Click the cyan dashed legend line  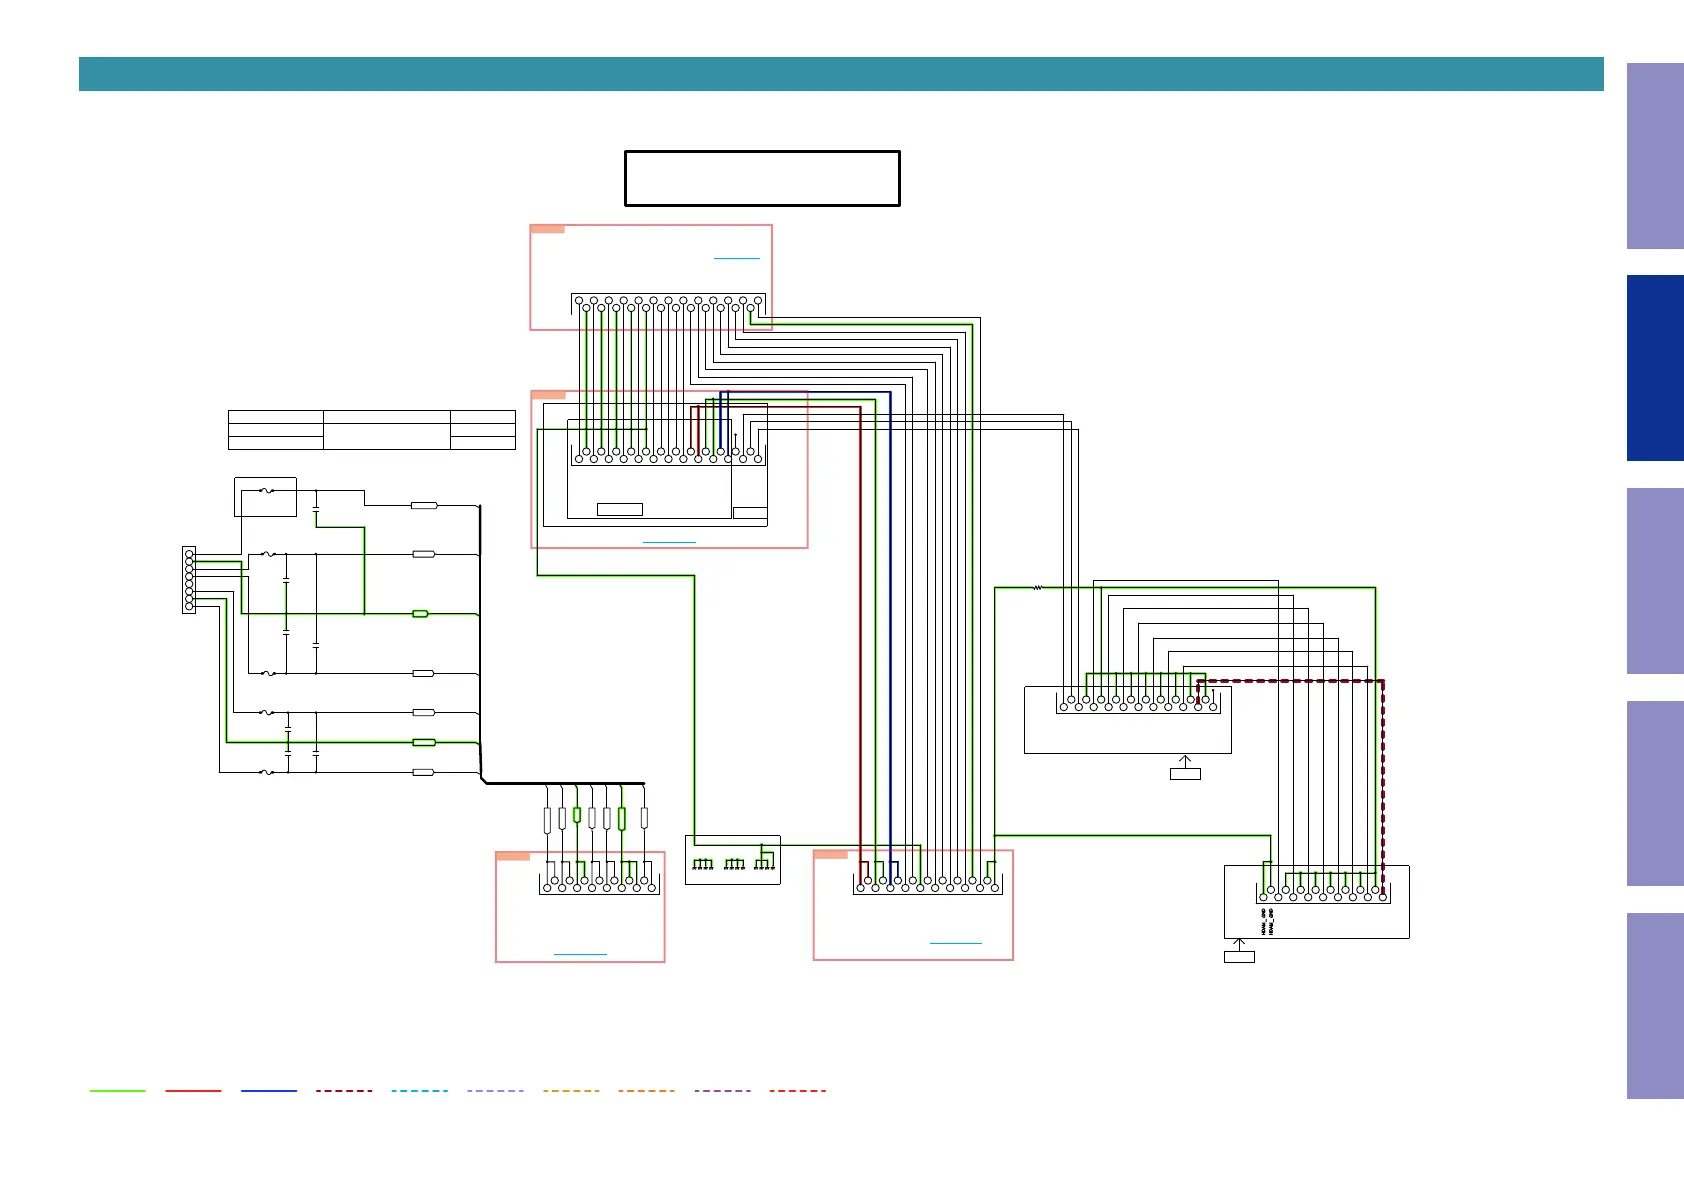(420, 1091)
